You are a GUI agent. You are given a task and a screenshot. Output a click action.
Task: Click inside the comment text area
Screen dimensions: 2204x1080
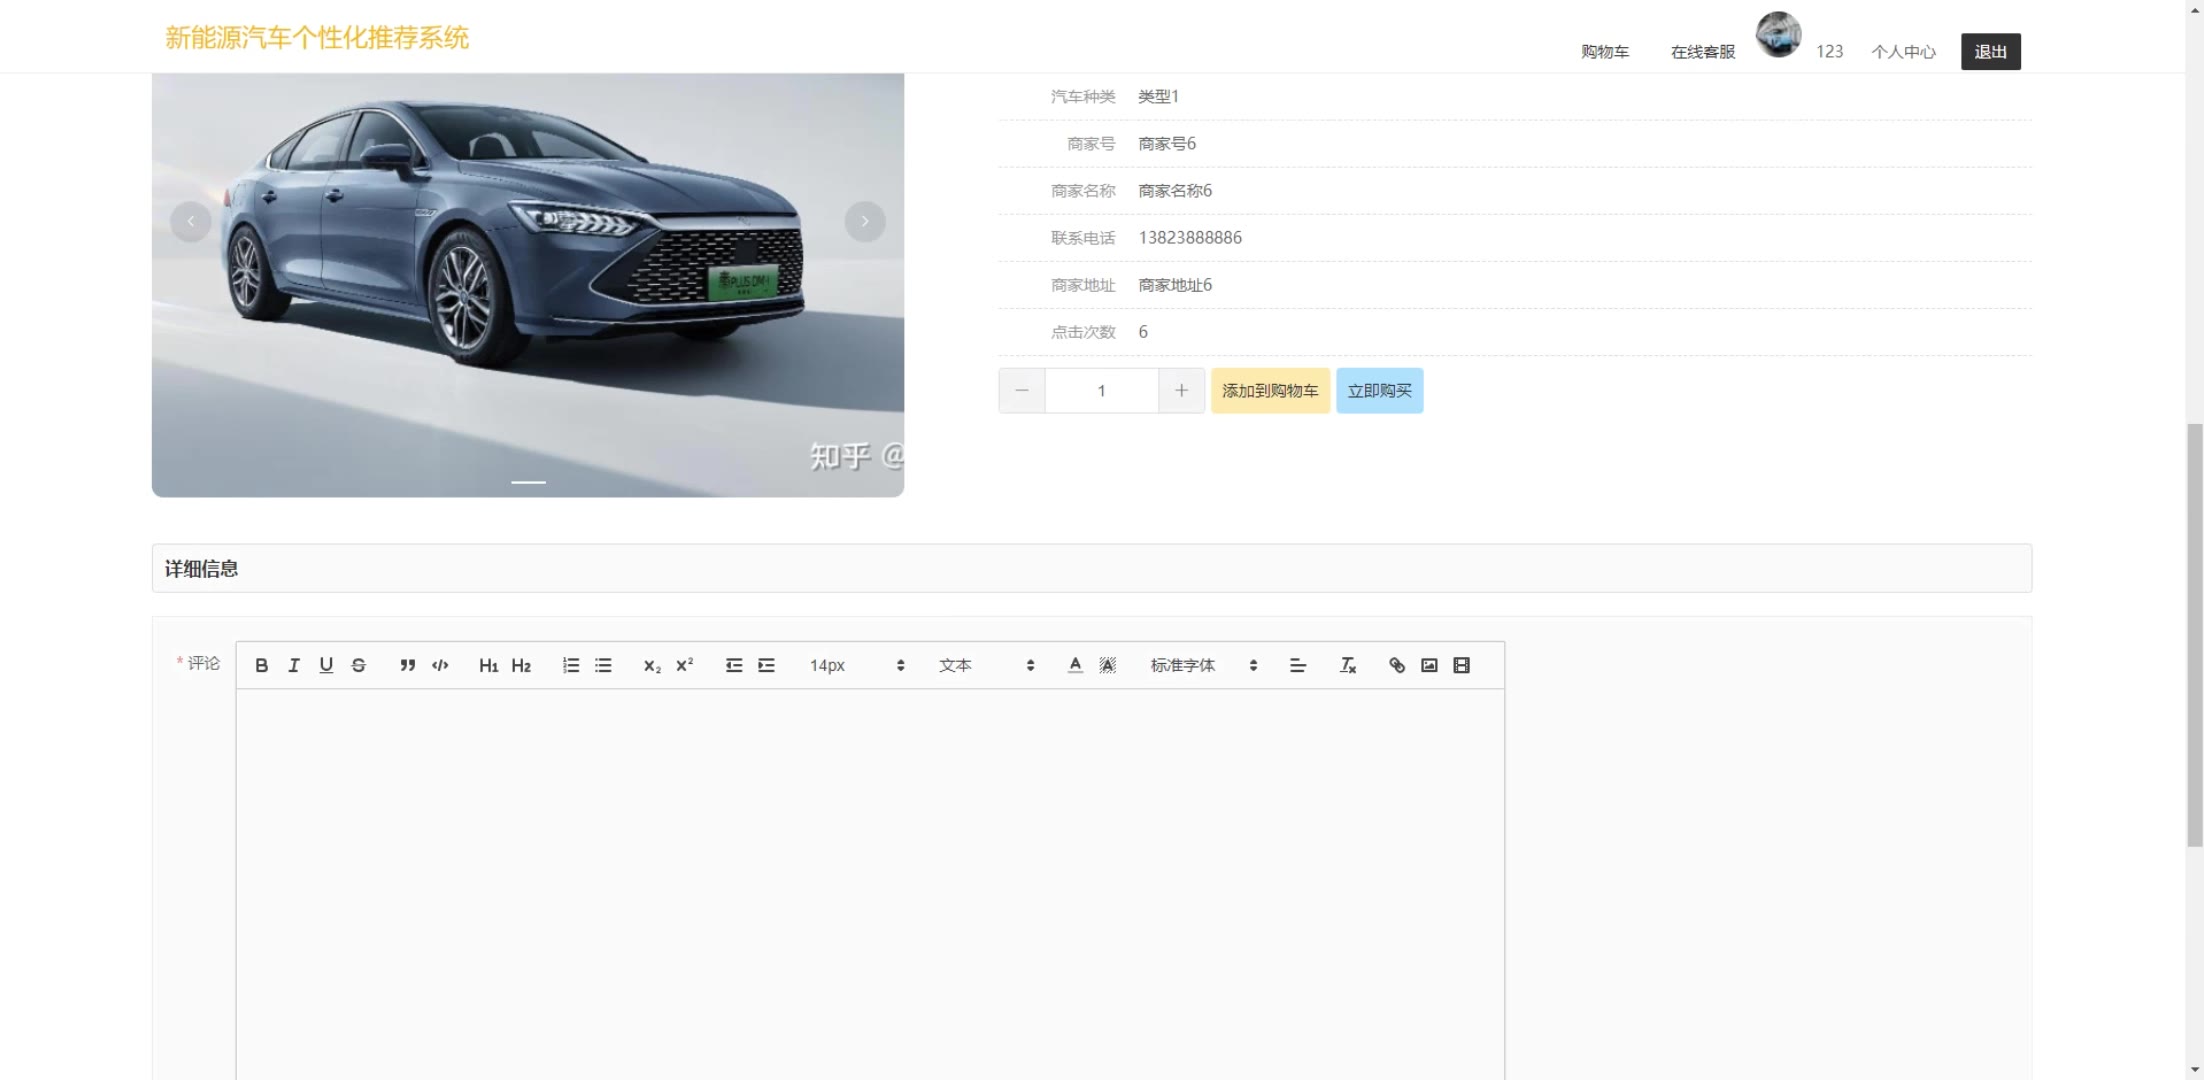coord(870,885)
